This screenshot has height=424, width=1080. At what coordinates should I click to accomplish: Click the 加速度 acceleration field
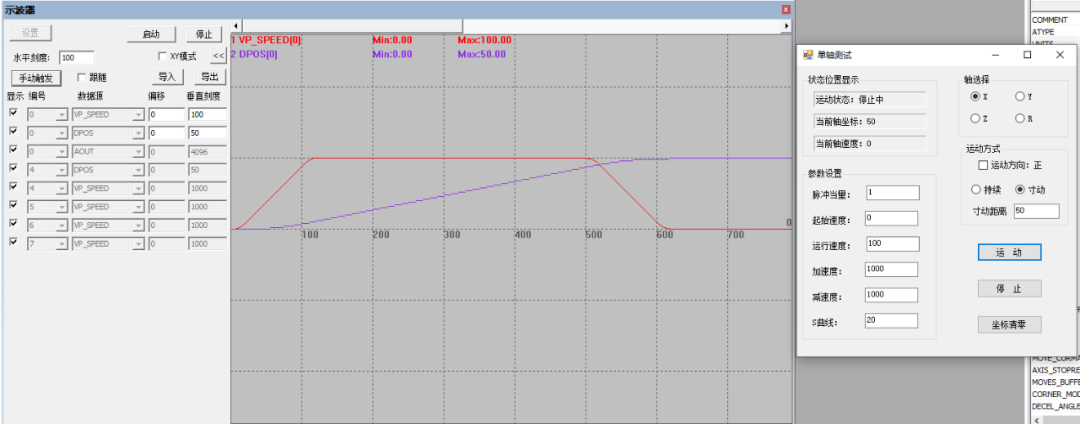click(892, 269)
